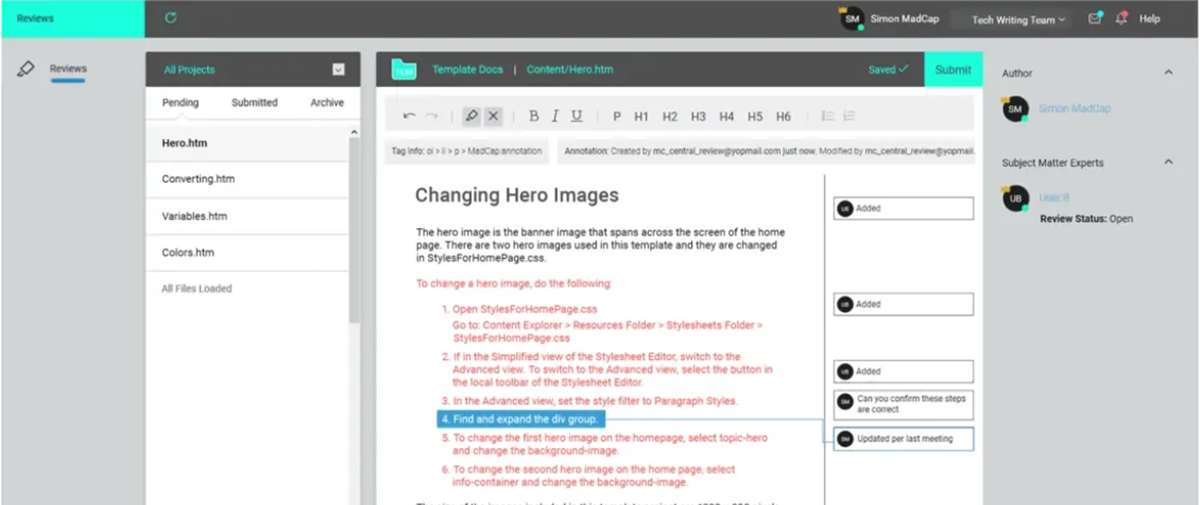The image size is (1200, 505).
Task: Expand the All Projects dropdown arrow
Action: coord(338,70)
